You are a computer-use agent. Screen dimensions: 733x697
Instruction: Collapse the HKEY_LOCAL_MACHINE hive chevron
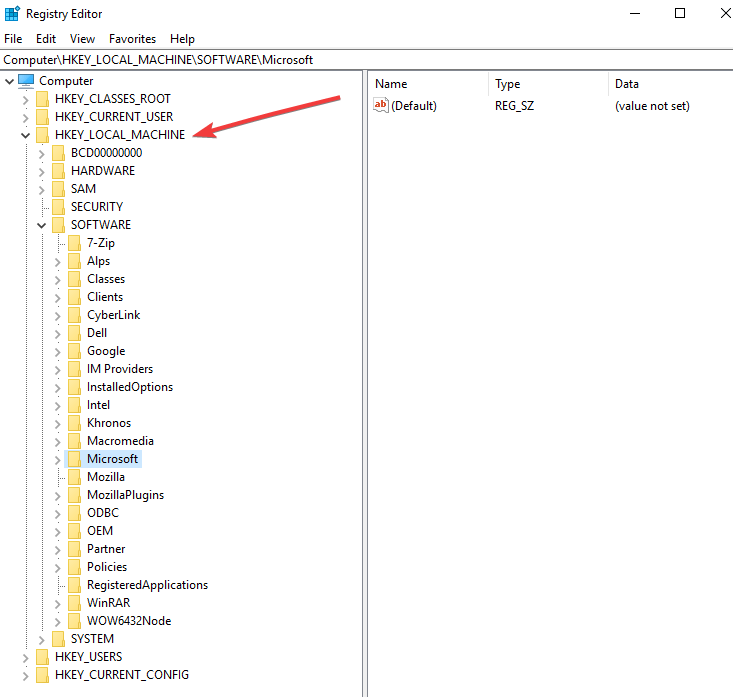click(26, 136)
